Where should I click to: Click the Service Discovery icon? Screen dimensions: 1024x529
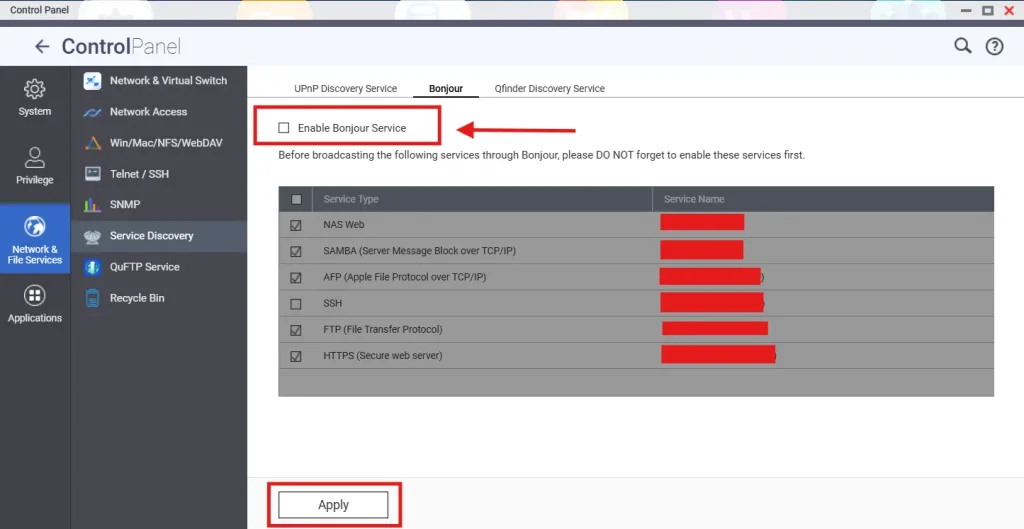92,236
